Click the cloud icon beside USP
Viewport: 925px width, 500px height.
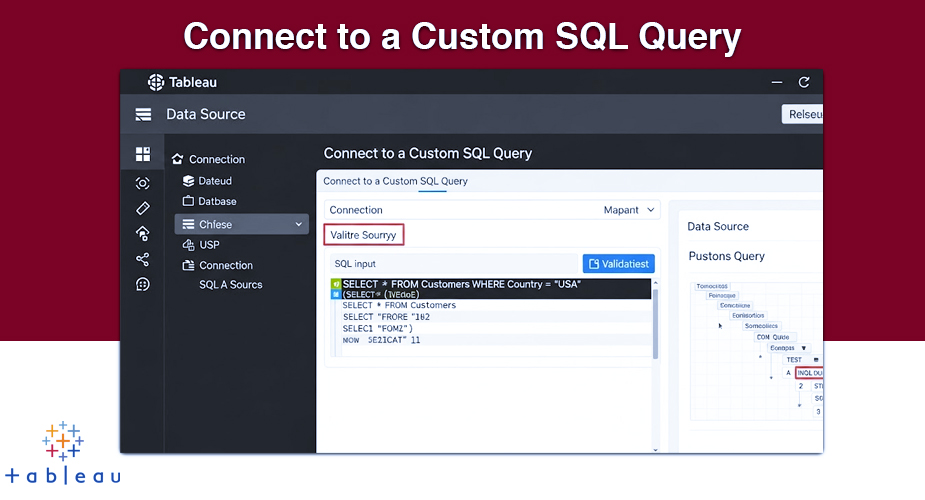click(188, 245)
